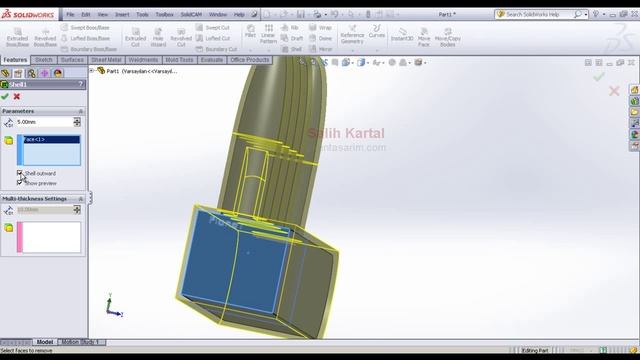640x360 pixels.
Task: Open PropertyManager tab icon
Action: coord(18,73)
